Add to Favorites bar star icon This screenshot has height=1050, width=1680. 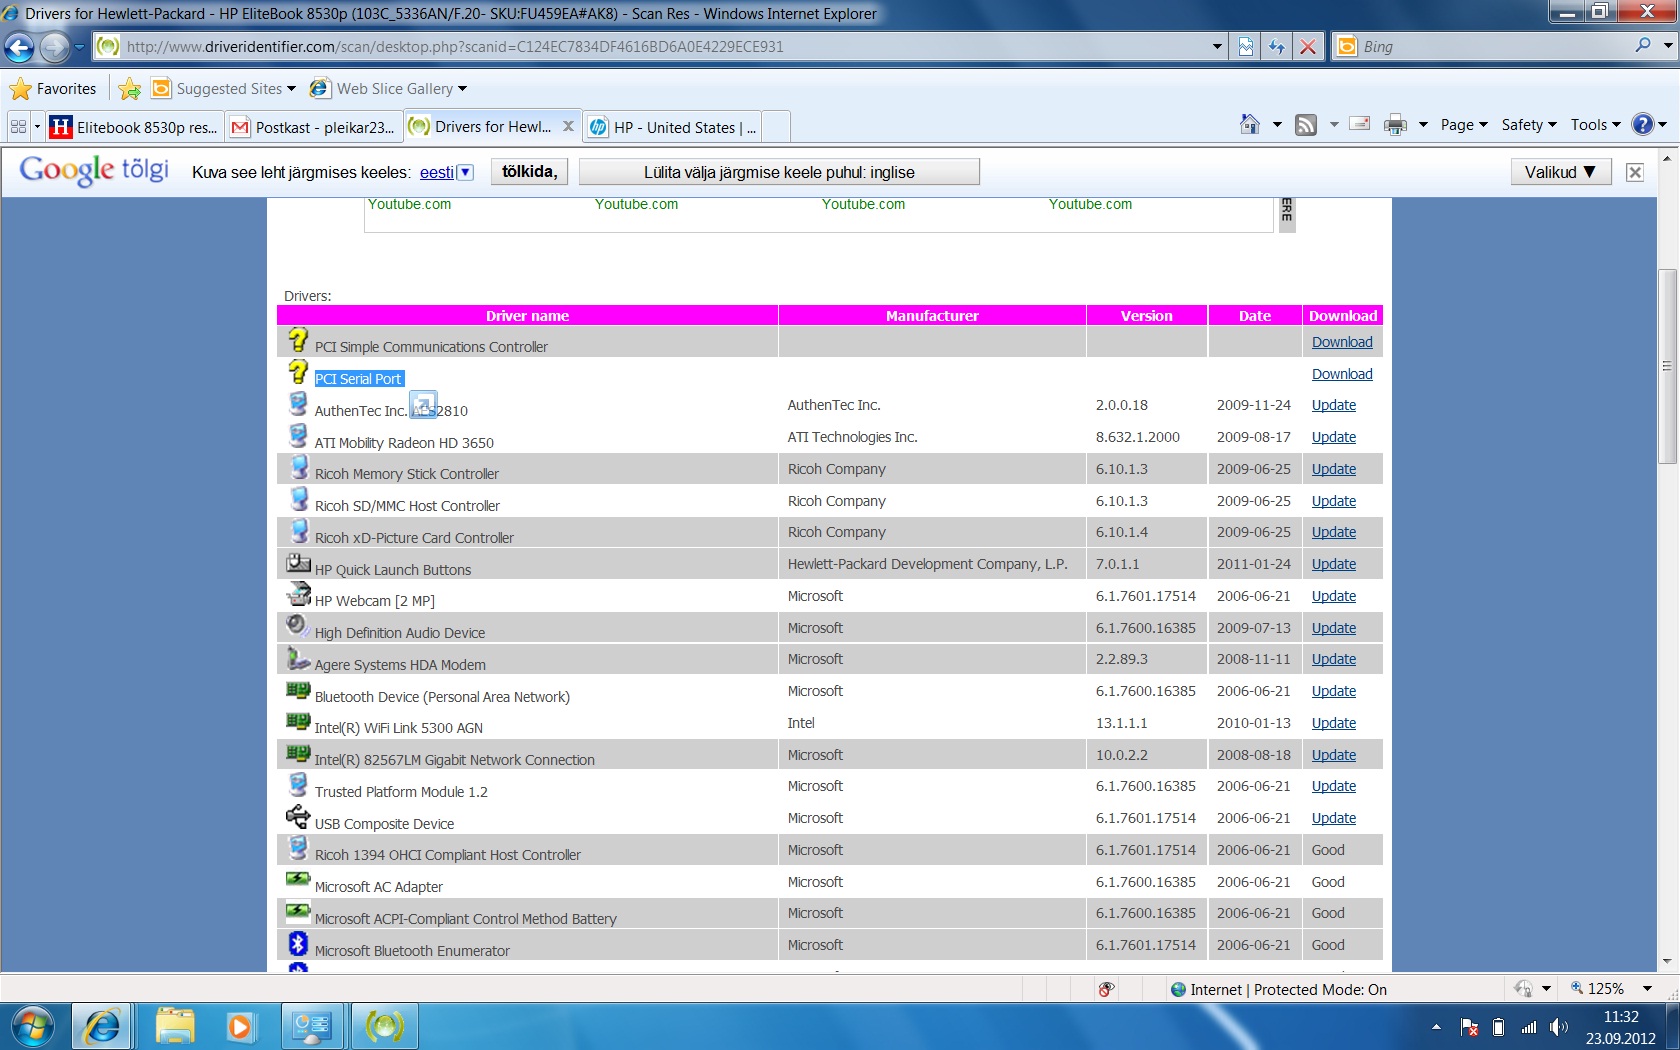pyautogui.click(x=129, y=89)
